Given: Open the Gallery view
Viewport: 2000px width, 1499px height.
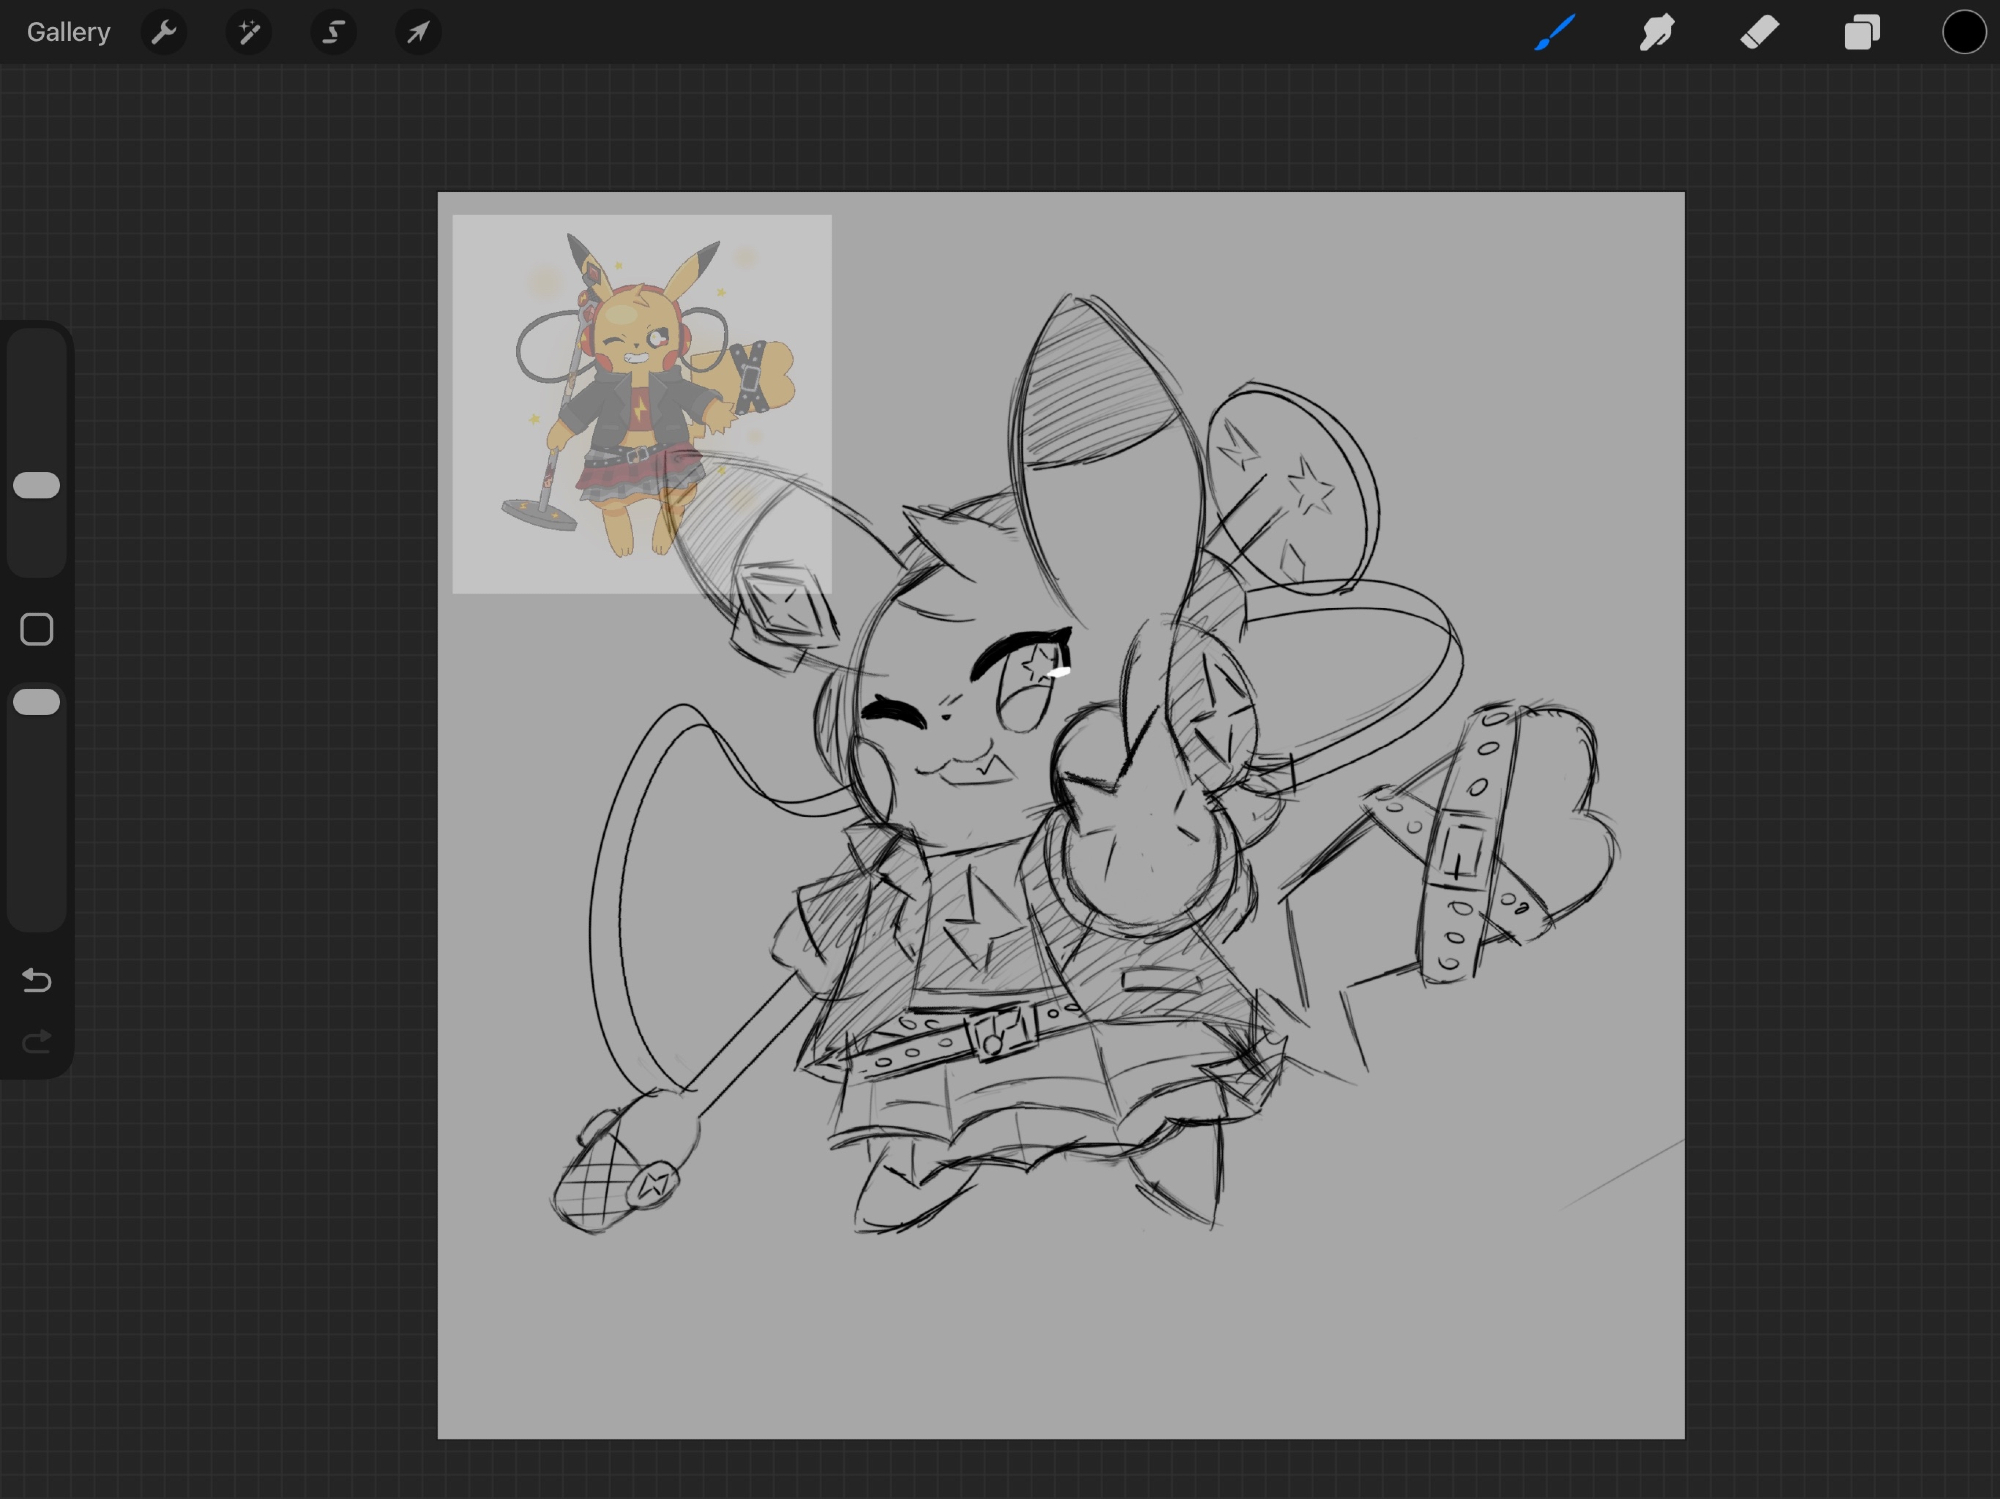Looking at the screenshot, I should pos(68,32).
